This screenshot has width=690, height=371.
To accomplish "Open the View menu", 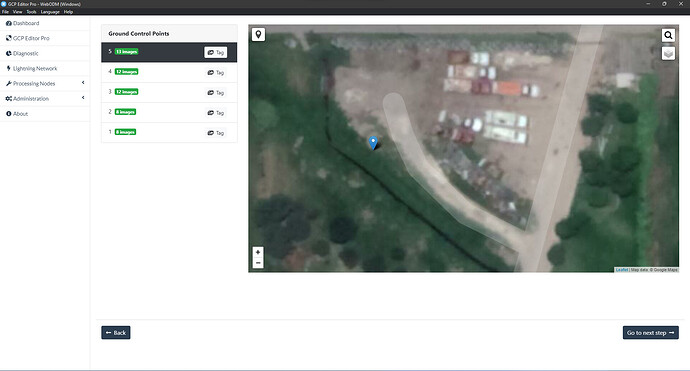I will point(18,12).
